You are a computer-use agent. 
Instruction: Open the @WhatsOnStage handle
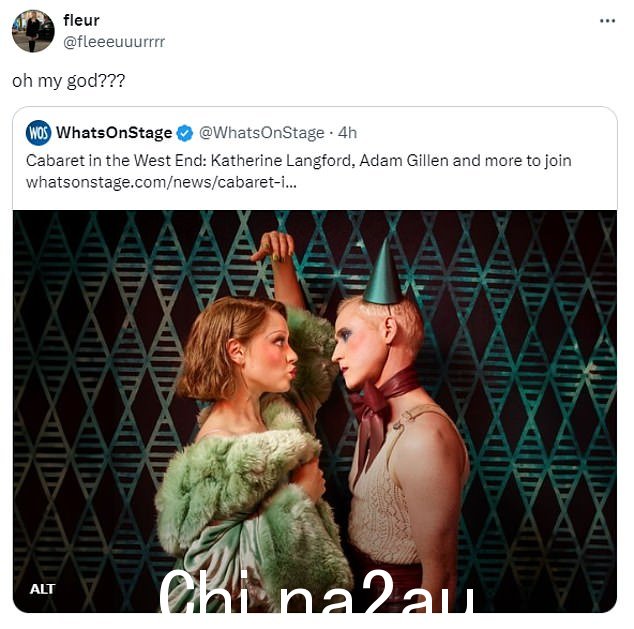click(262, 133)
